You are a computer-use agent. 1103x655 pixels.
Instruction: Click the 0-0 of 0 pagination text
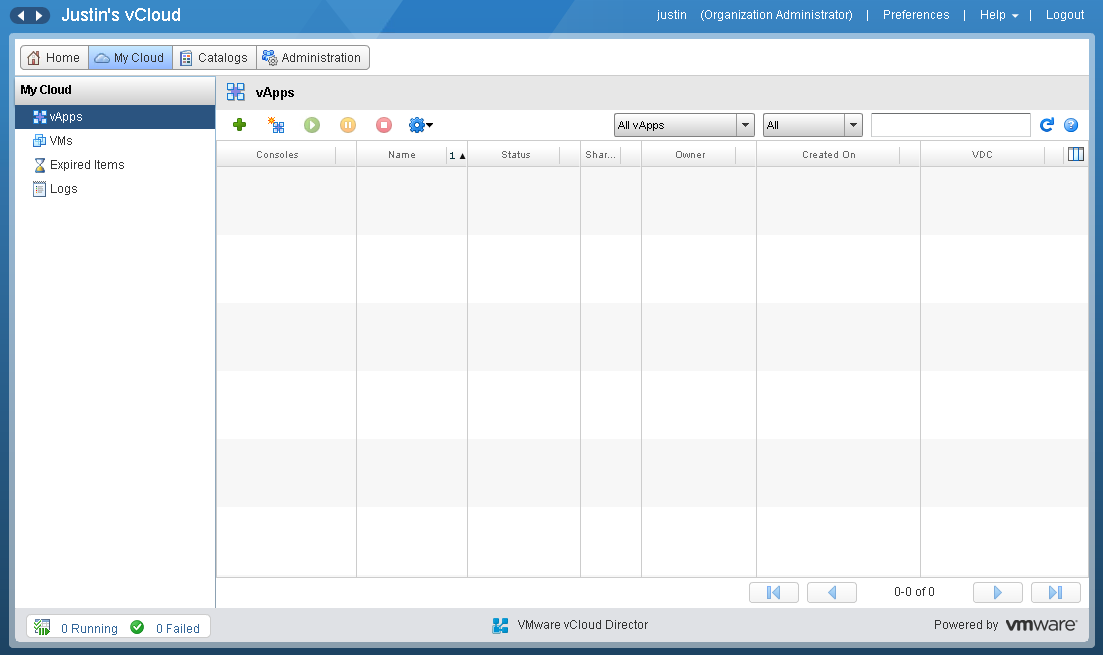click(914, 592)
